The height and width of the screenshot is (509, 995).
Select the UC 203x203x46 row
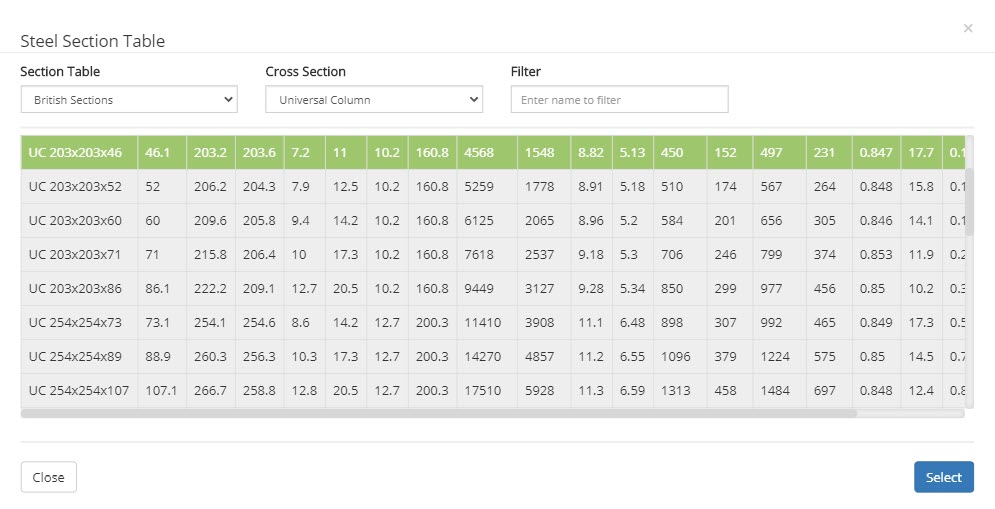click(75, 153)
